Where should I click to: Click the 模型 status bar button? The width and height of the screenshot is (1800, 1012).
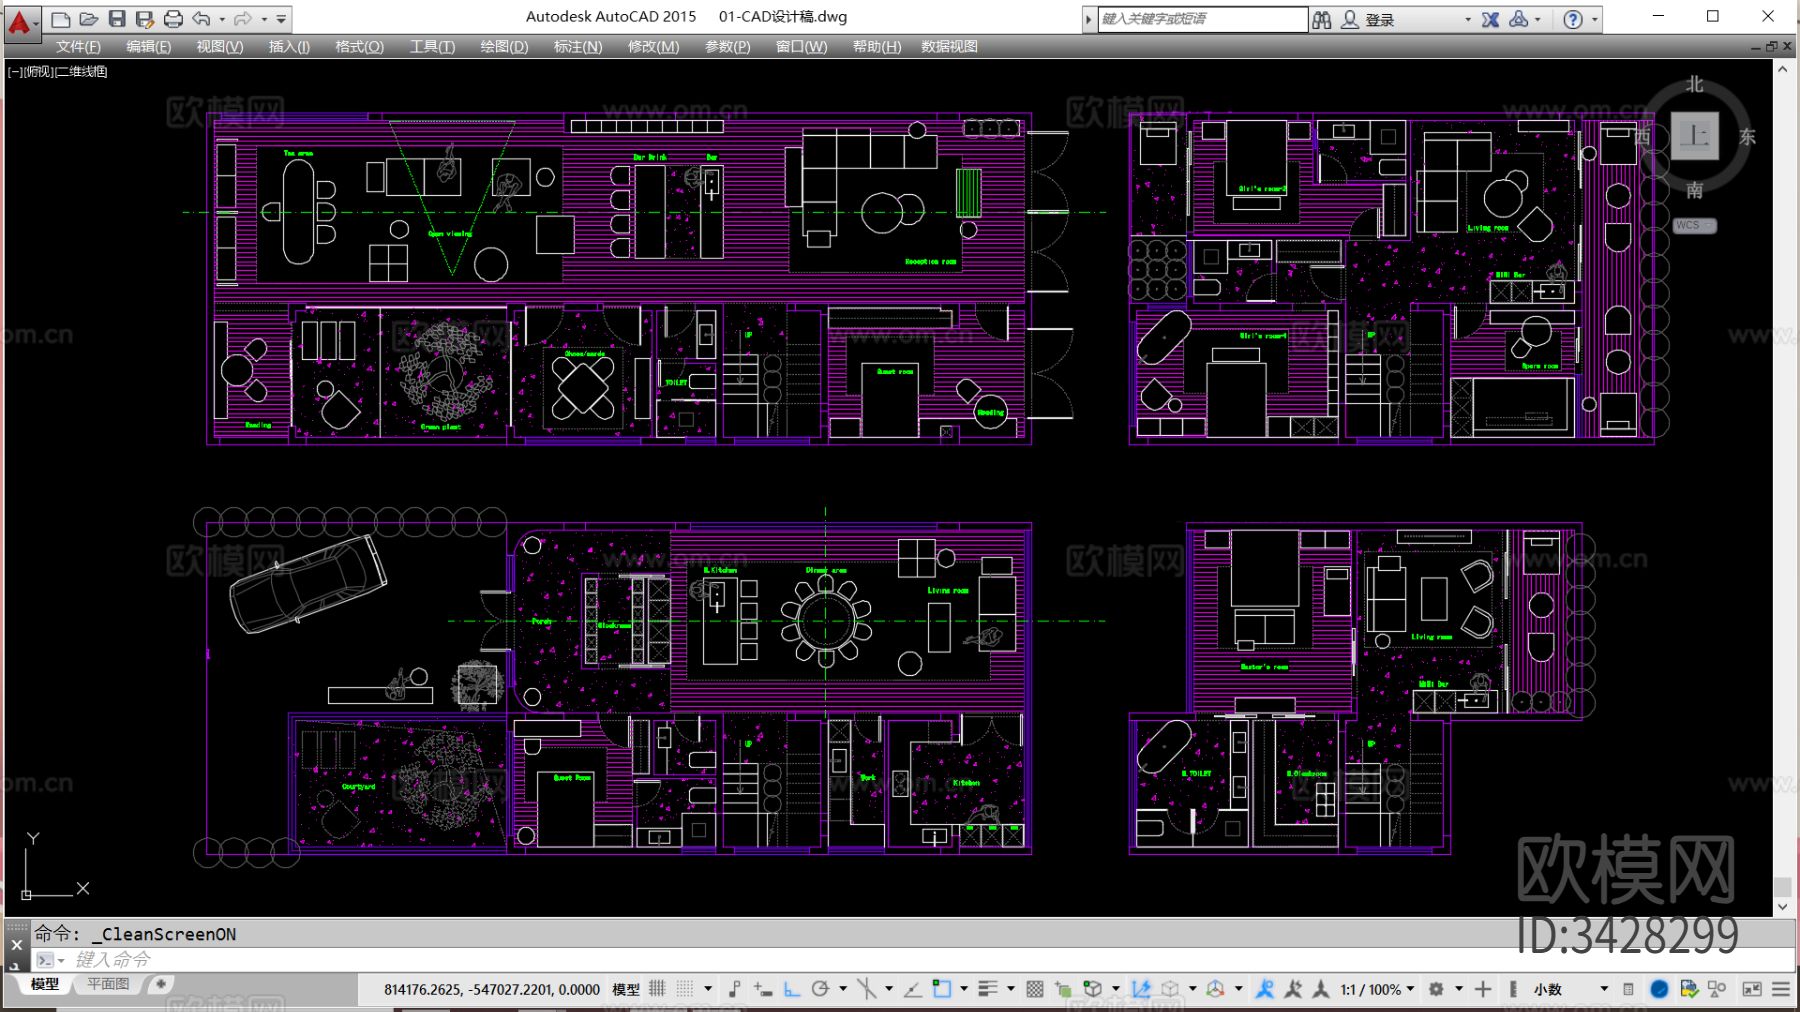[626, 989]
